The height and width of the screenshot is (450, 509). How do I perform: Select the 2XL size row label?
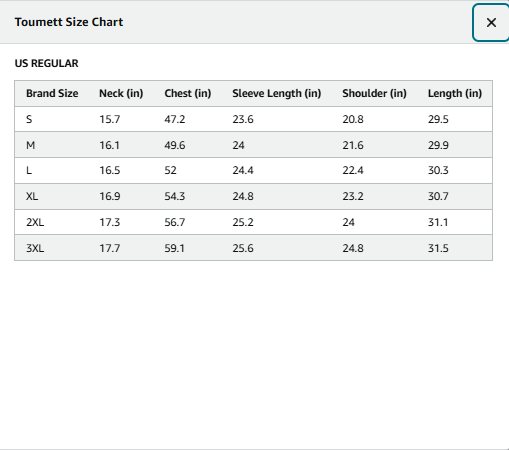pos(35,222)
